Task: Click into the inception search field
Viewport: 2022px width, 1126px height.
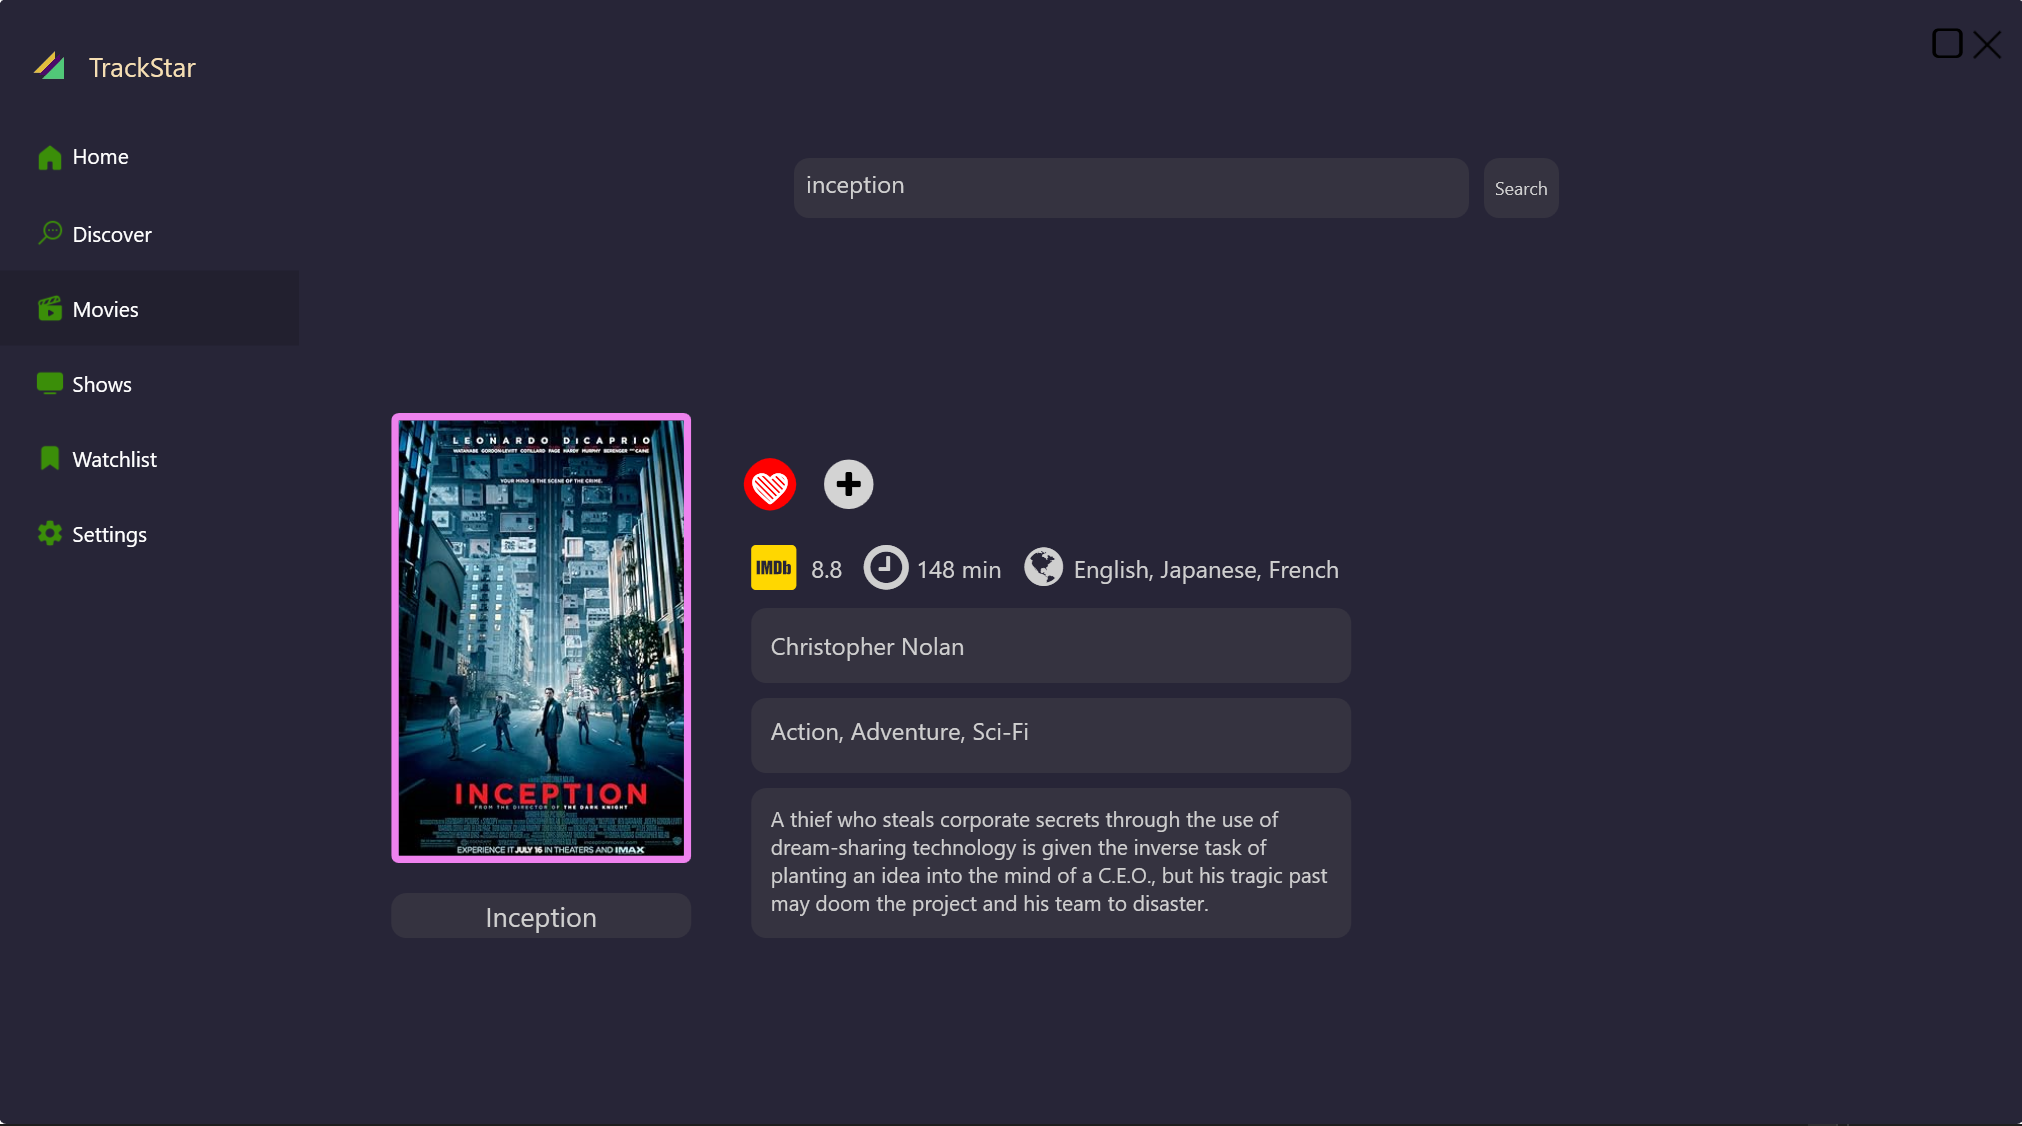Action: pyautogui.click(x=1130, y=187)
